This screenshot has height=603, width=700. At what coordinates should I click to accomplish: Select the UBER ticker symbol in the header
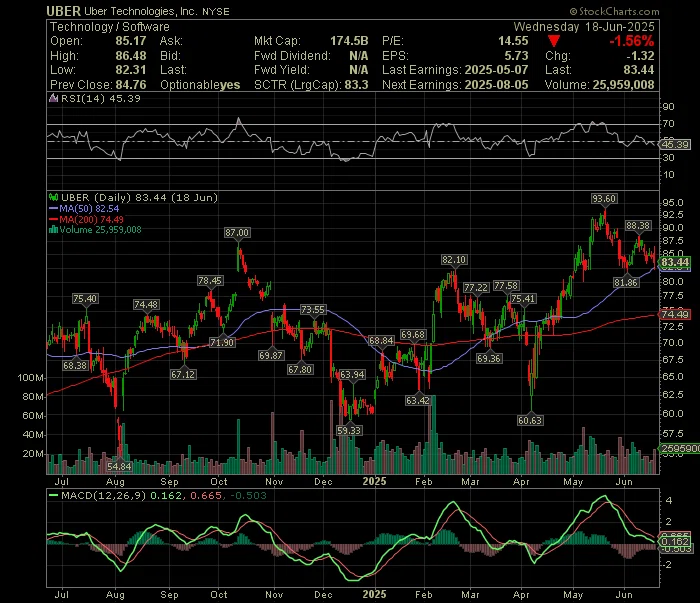pyautogui.click(x=64, y=11)
